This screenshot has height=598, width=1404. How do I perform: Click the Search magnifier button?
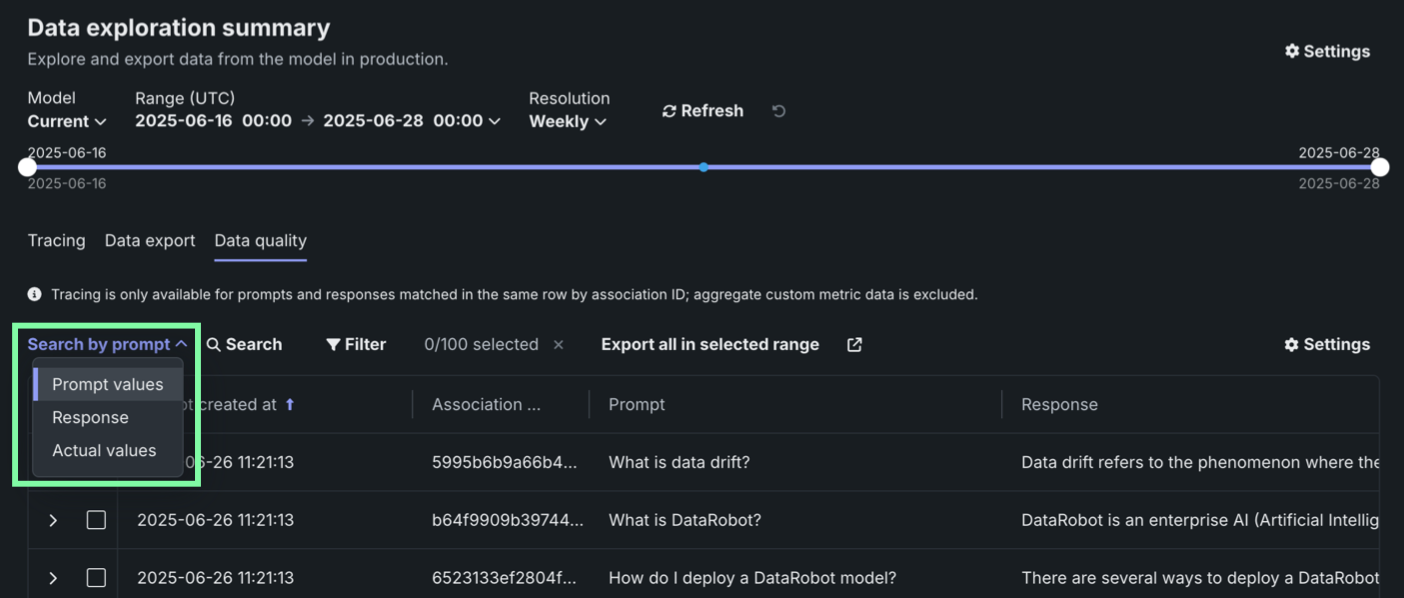(x=244, y=344)
